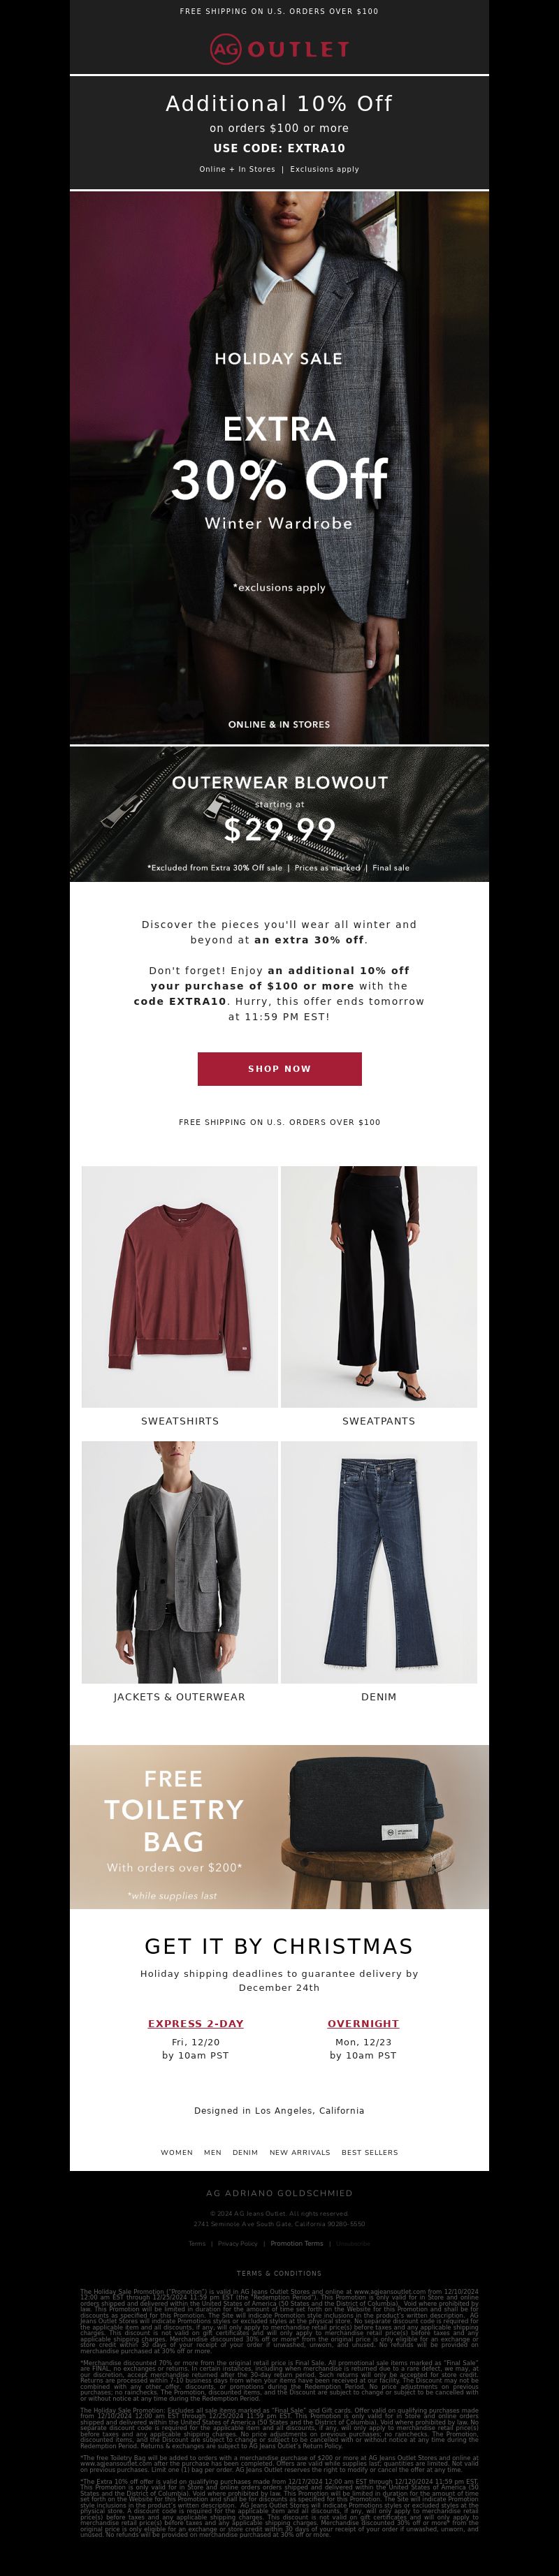
Task: Open the Jackets & Outerwear label
Action: tap(179, 1697)
